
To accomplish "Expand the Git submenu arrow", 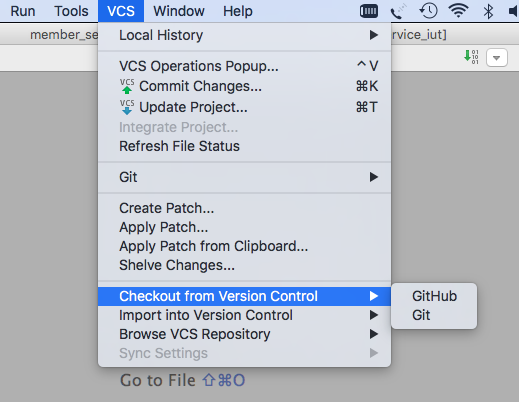I will (374, 177).
